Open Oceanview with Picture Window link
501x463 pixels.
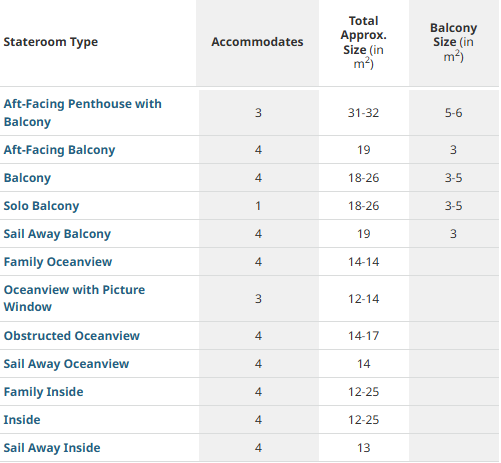click(74, 298)
